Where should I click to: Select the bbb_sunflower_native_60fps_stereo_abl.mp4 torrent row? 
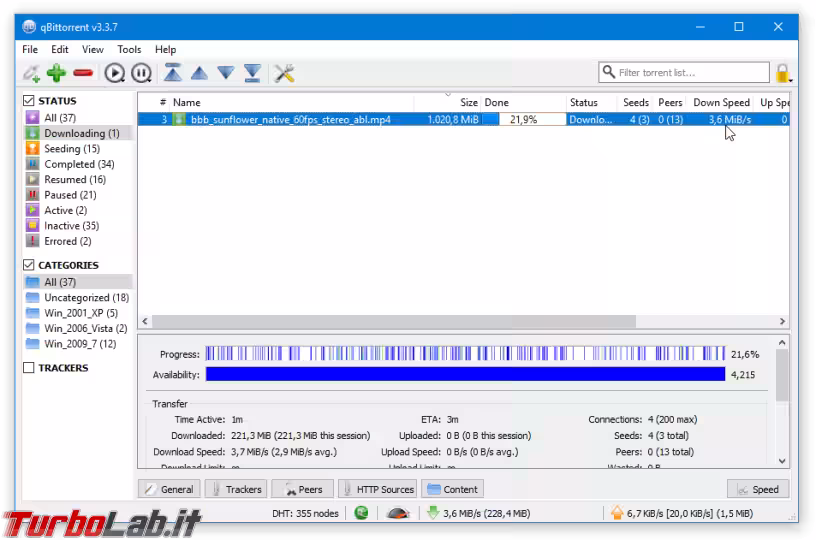pyautogui.click(x=463, y=119)
